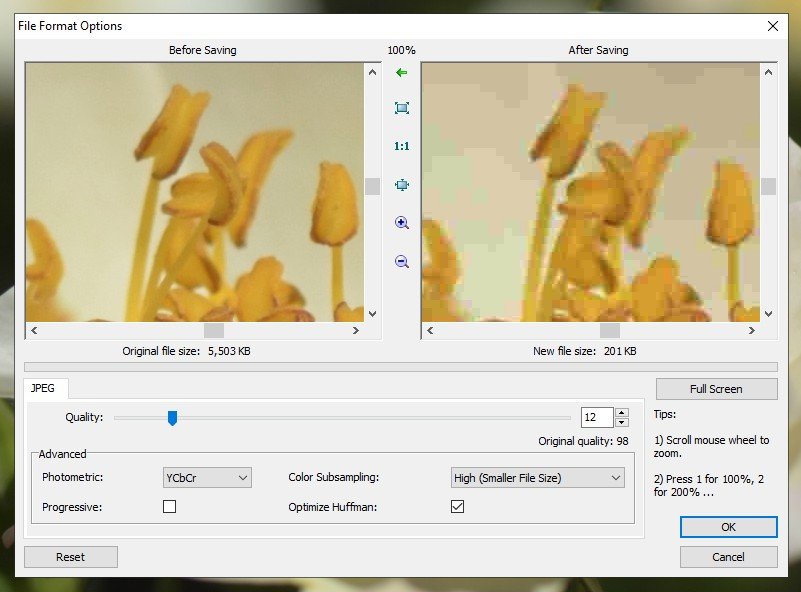Set preview to 1:1 actual size

tap(402, 146)
